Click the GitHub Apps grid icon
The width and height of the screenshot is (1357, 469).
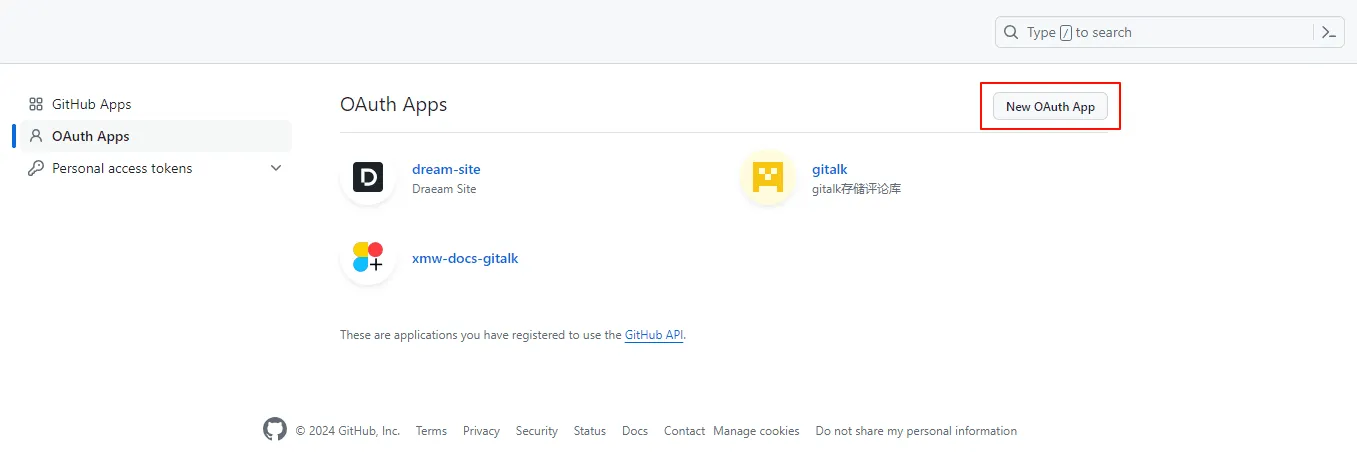pyautogui.click(x=36, y=104)
